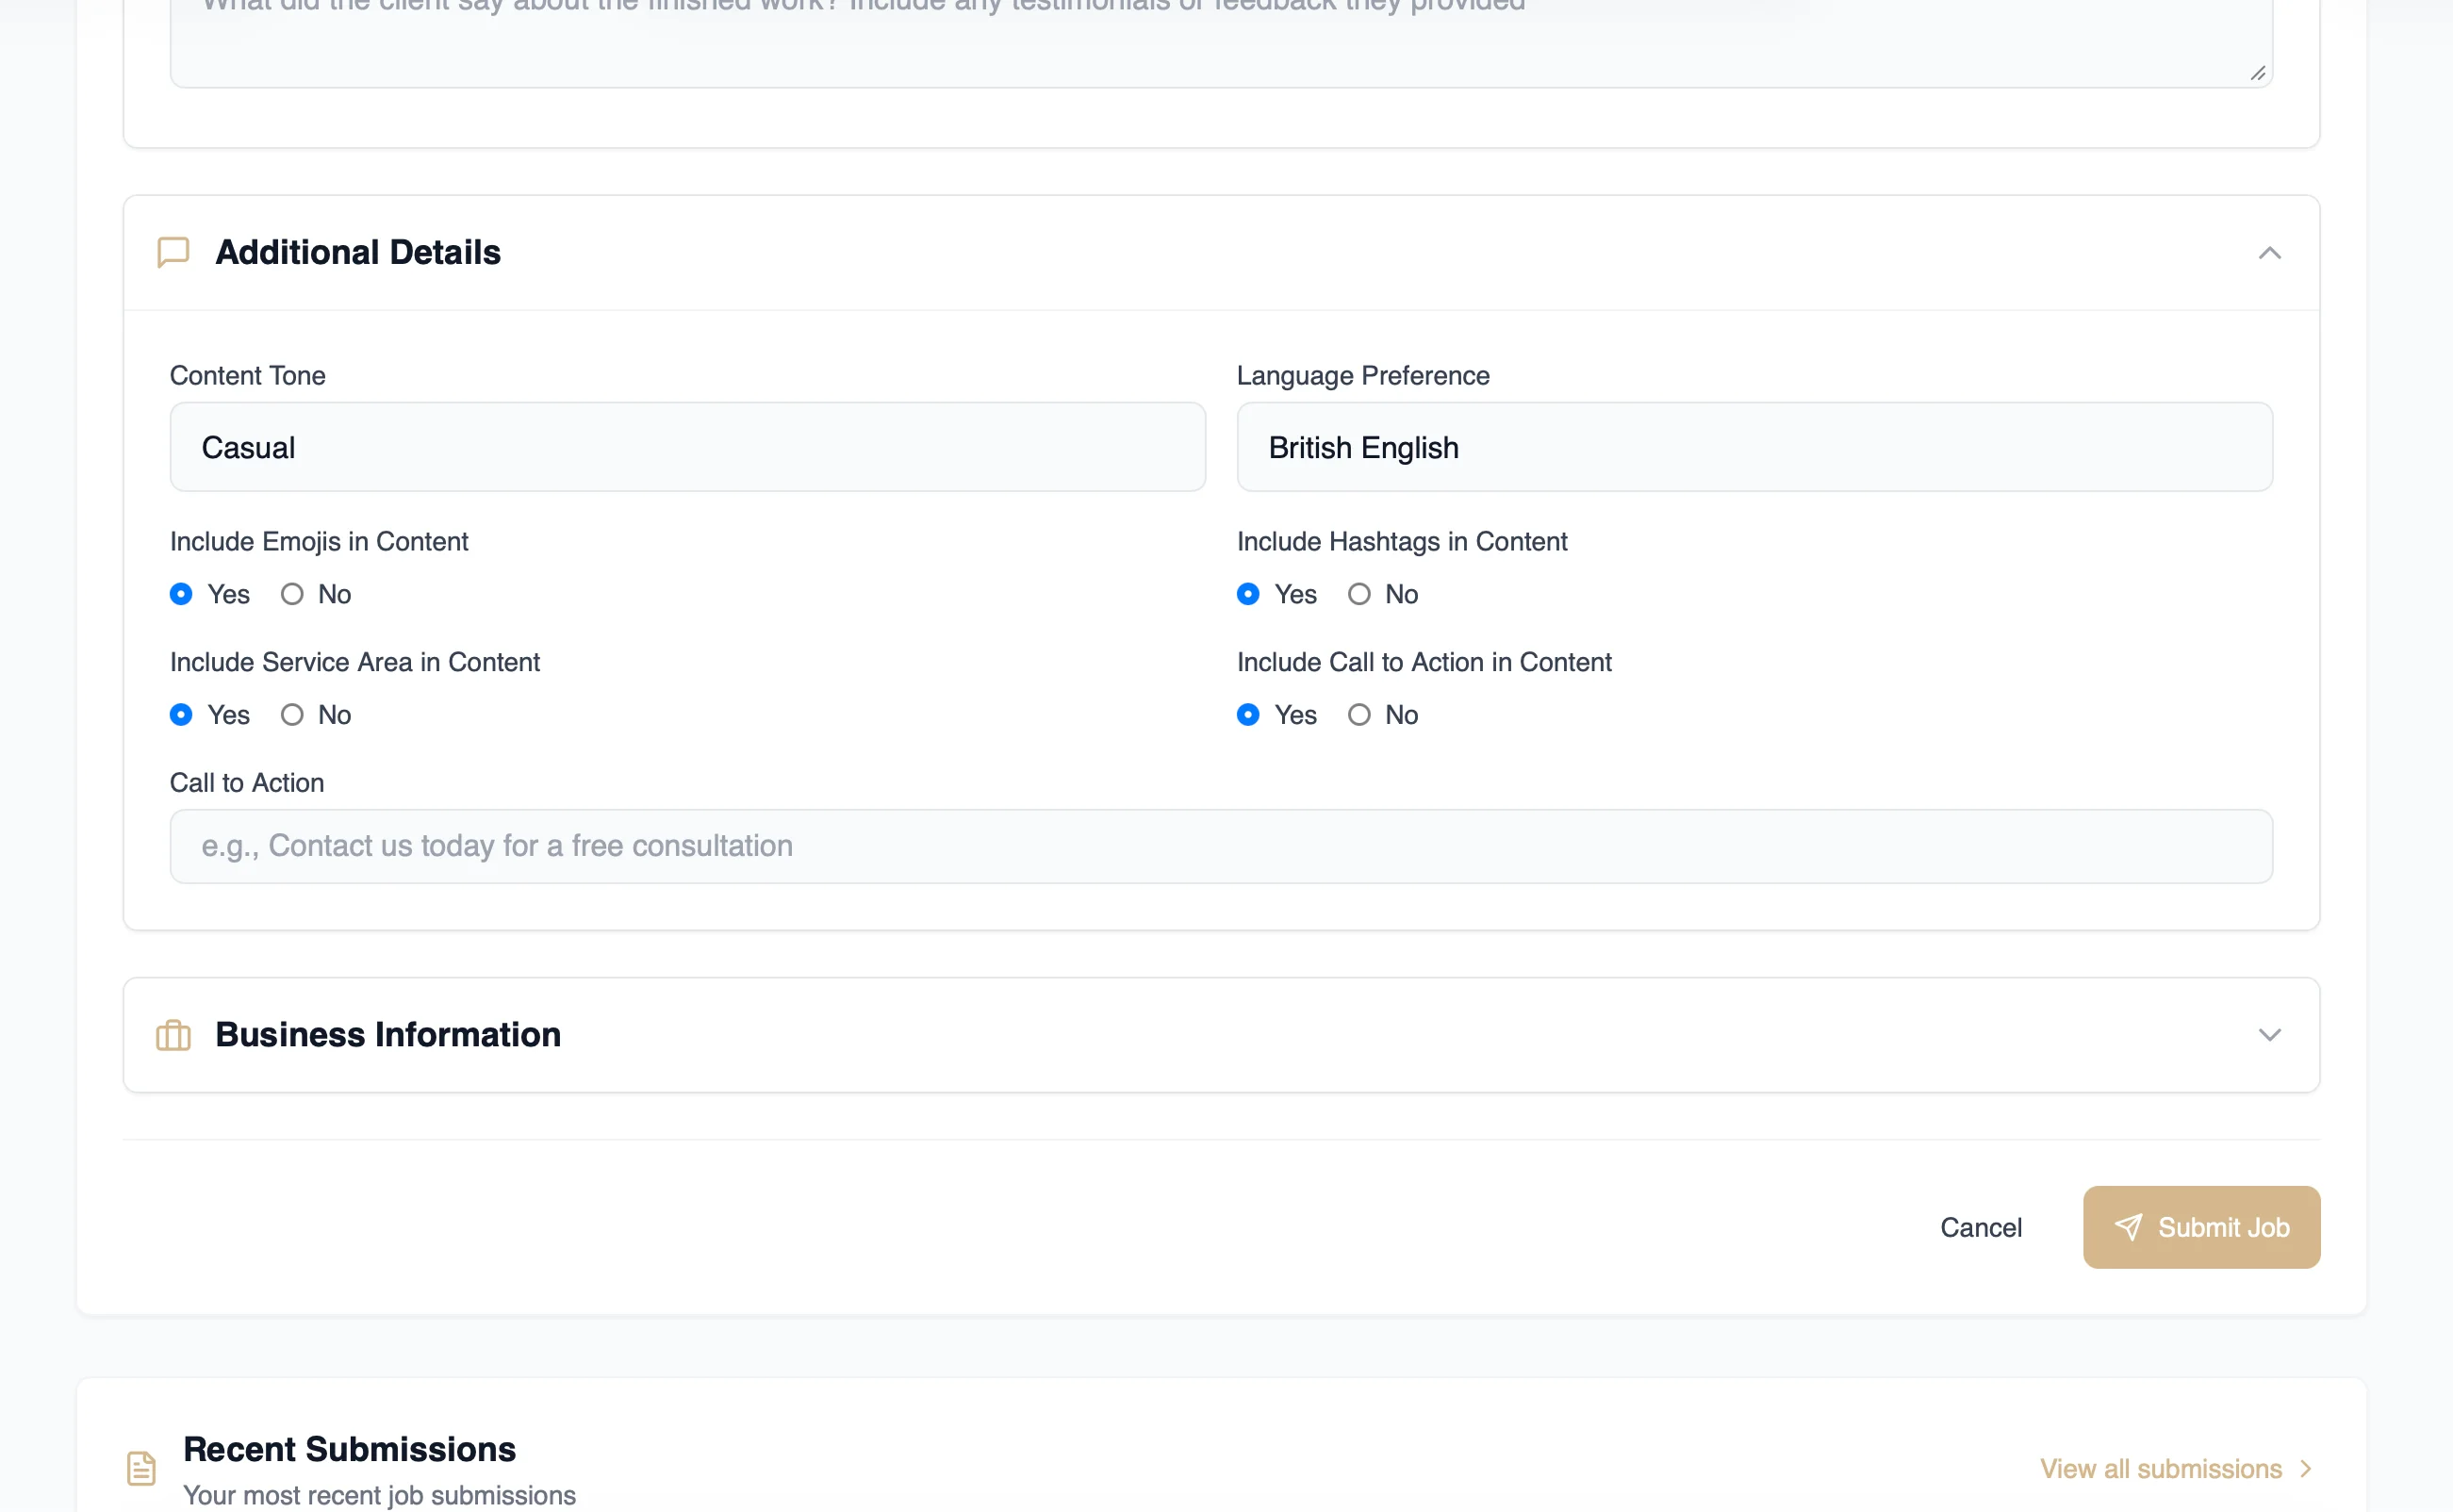Collapse the Additional Details section chevron
Screen dimensions: 2453x1512
2270,253
